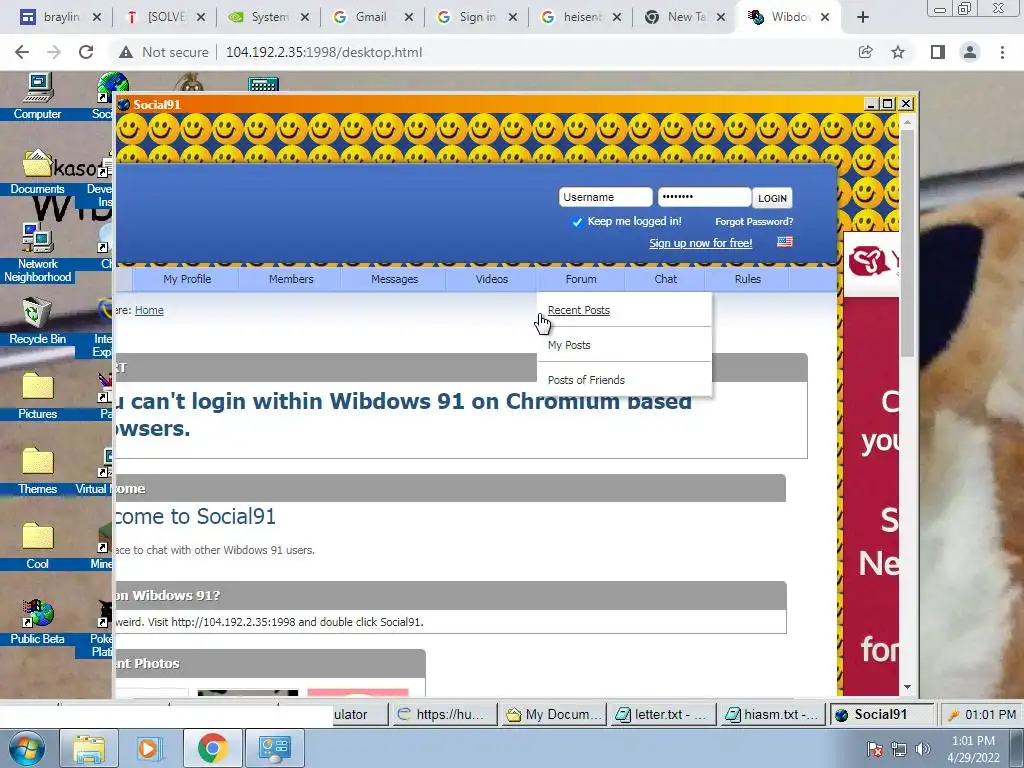Open a new Chrome tab
Viewport: 1024px width, 768px height.
863,17
